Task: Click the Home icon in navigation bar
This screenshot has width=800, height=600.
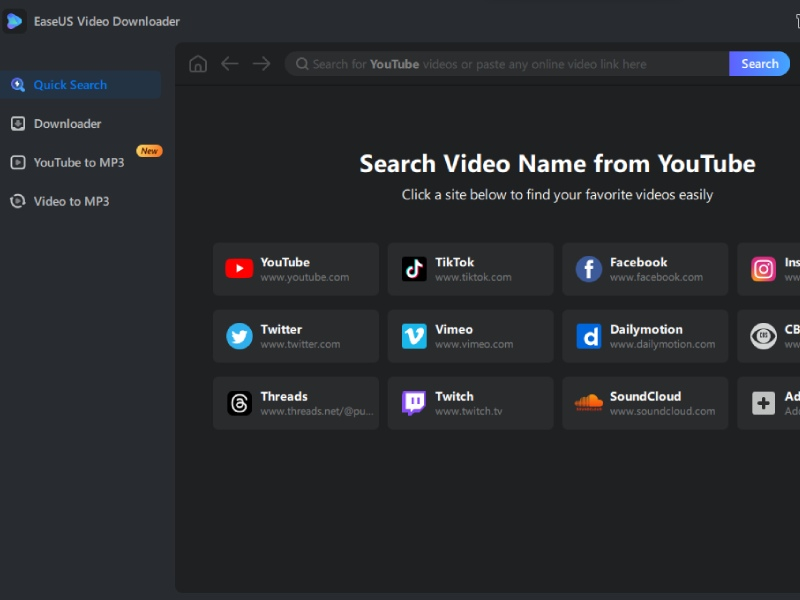Action: [x=198, y=64]
